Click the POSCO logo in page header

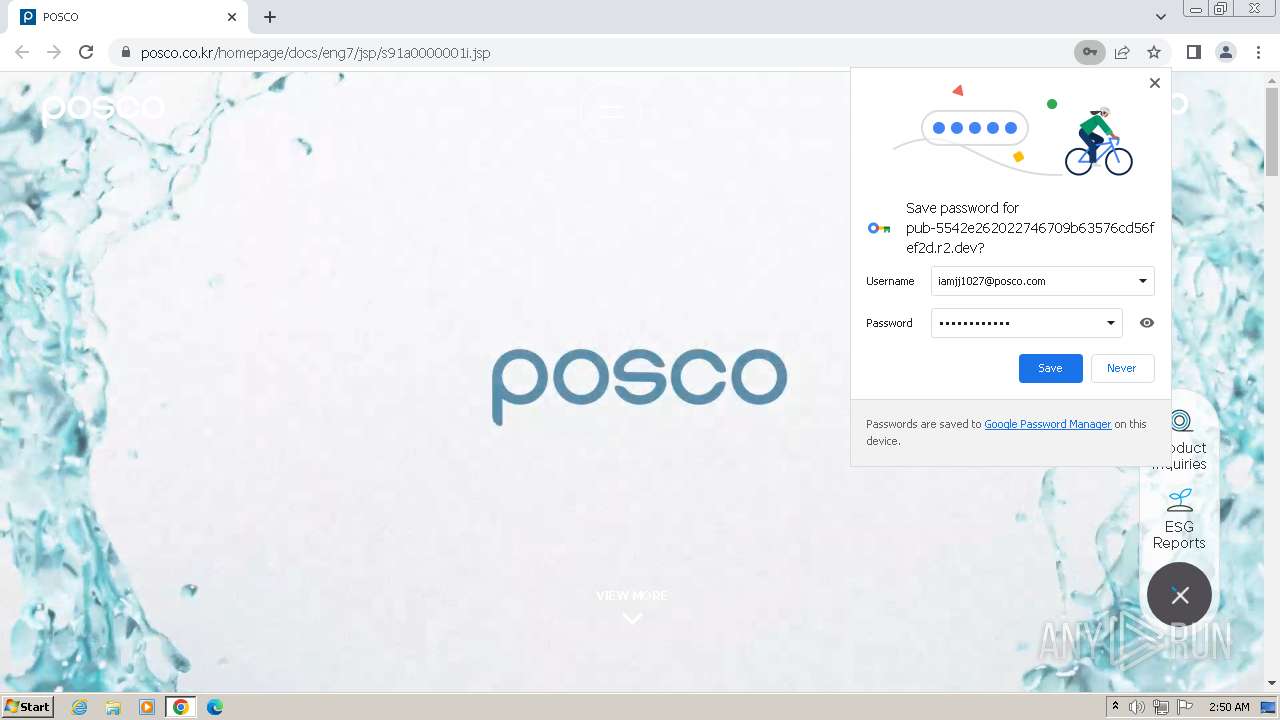pyautogui.click(x=103, y=107)
